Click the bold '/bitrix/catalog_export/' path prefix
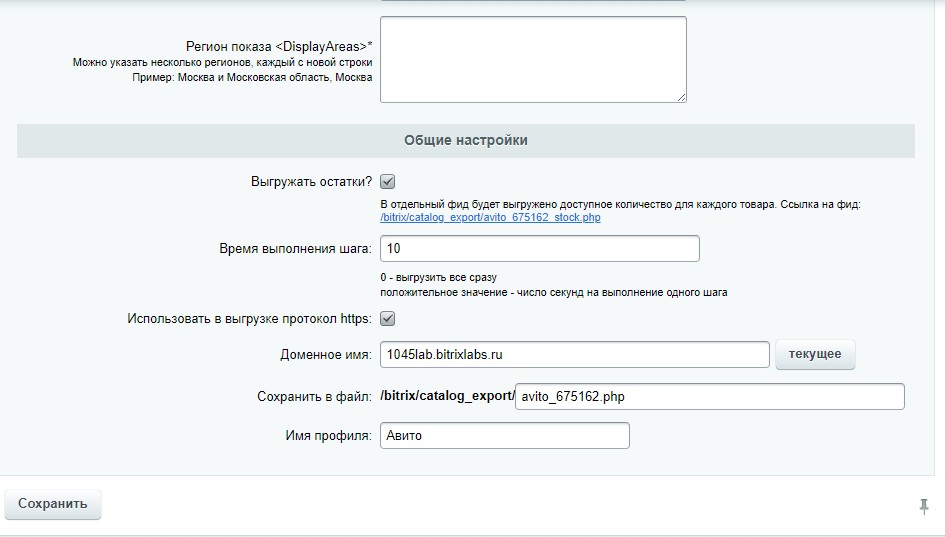Image resolution: width=945 pixels, height=537 pixels. click(x=447, y=397)
